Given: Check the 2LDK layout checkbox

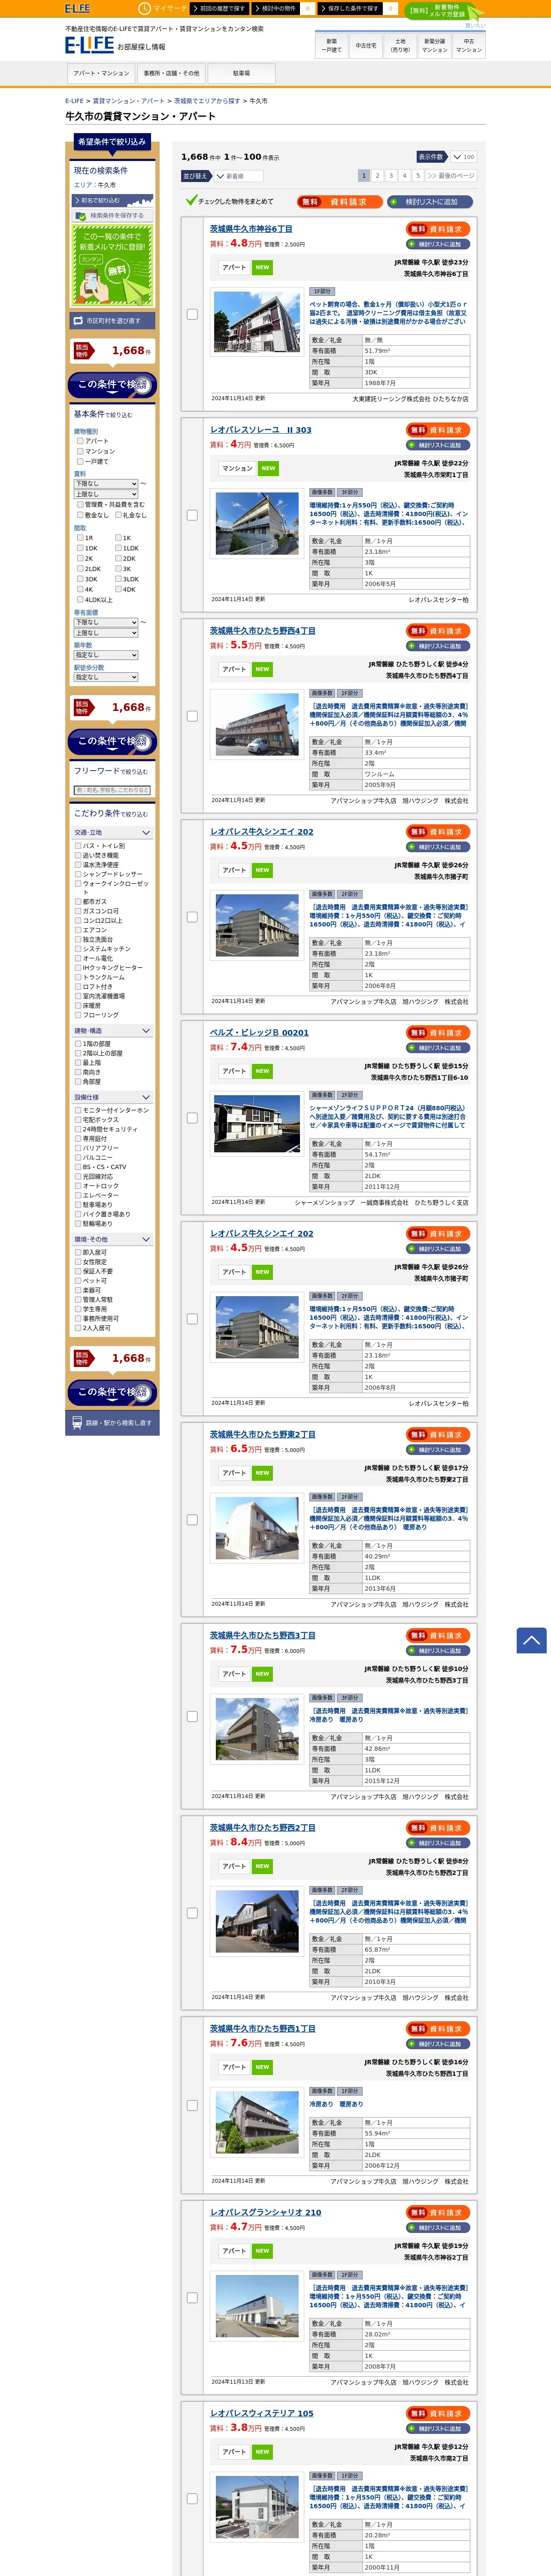Looking at the screenshot, I should 80,568.
